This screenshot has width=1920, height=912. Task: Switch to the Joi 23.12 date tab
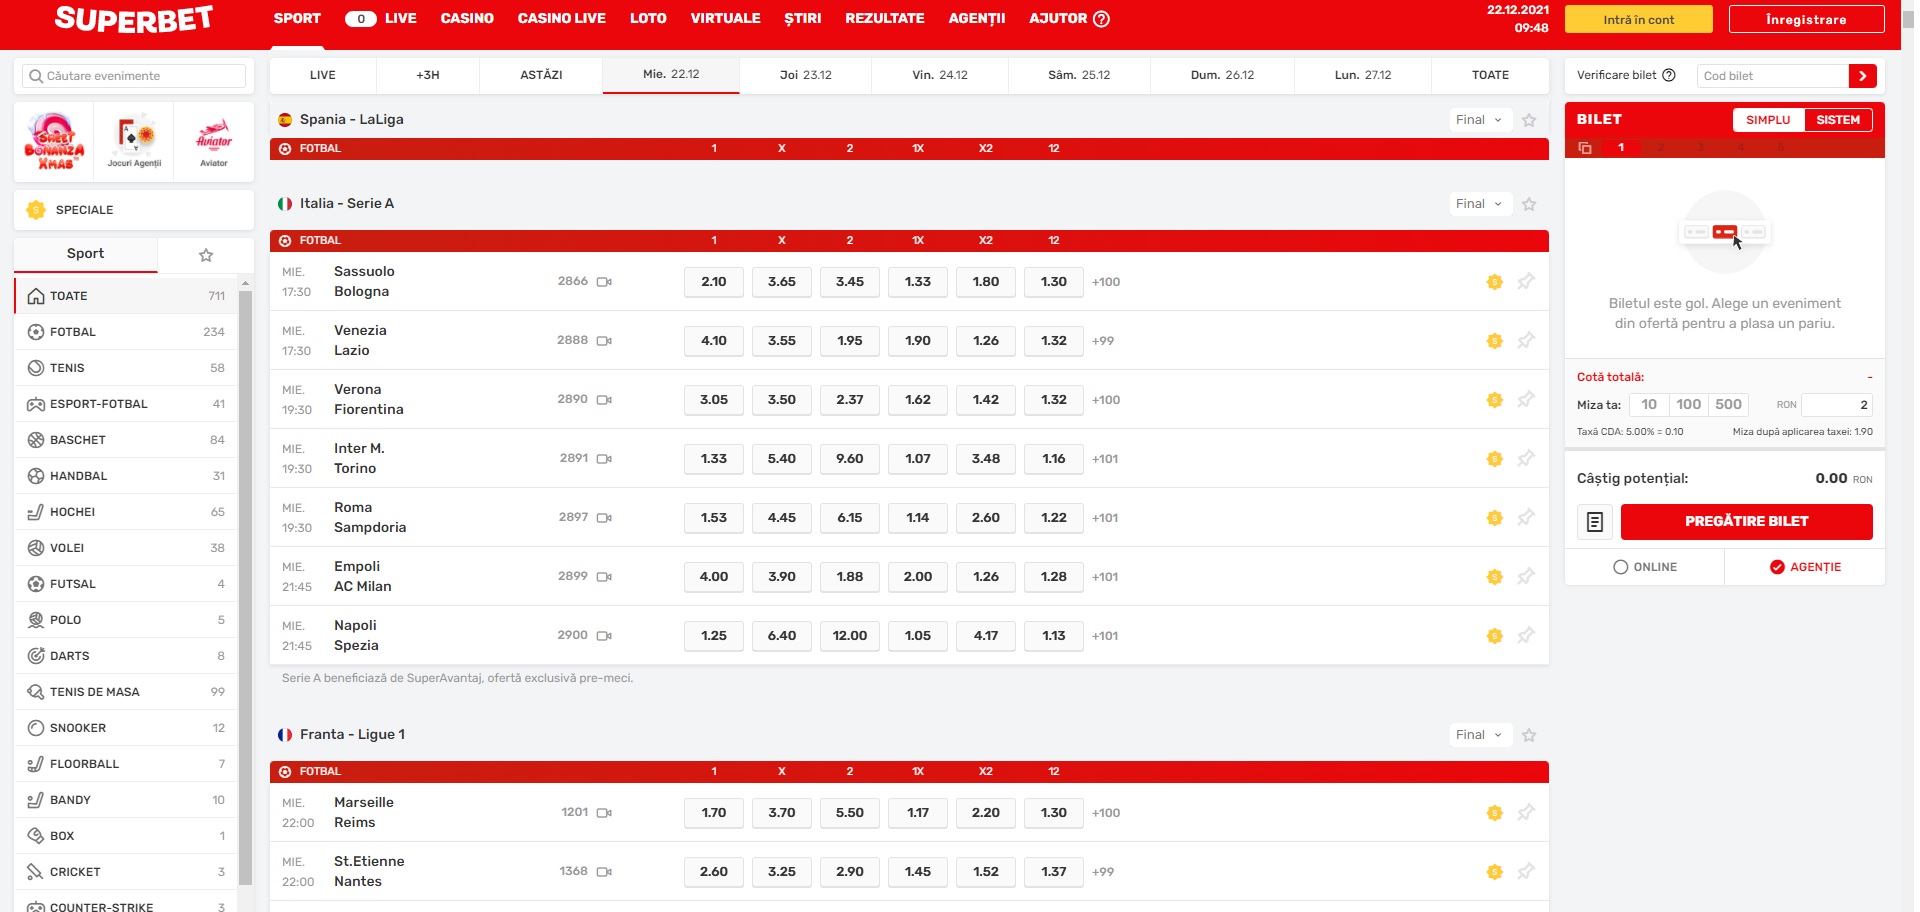pyautogui.click(x=806, y=75)
